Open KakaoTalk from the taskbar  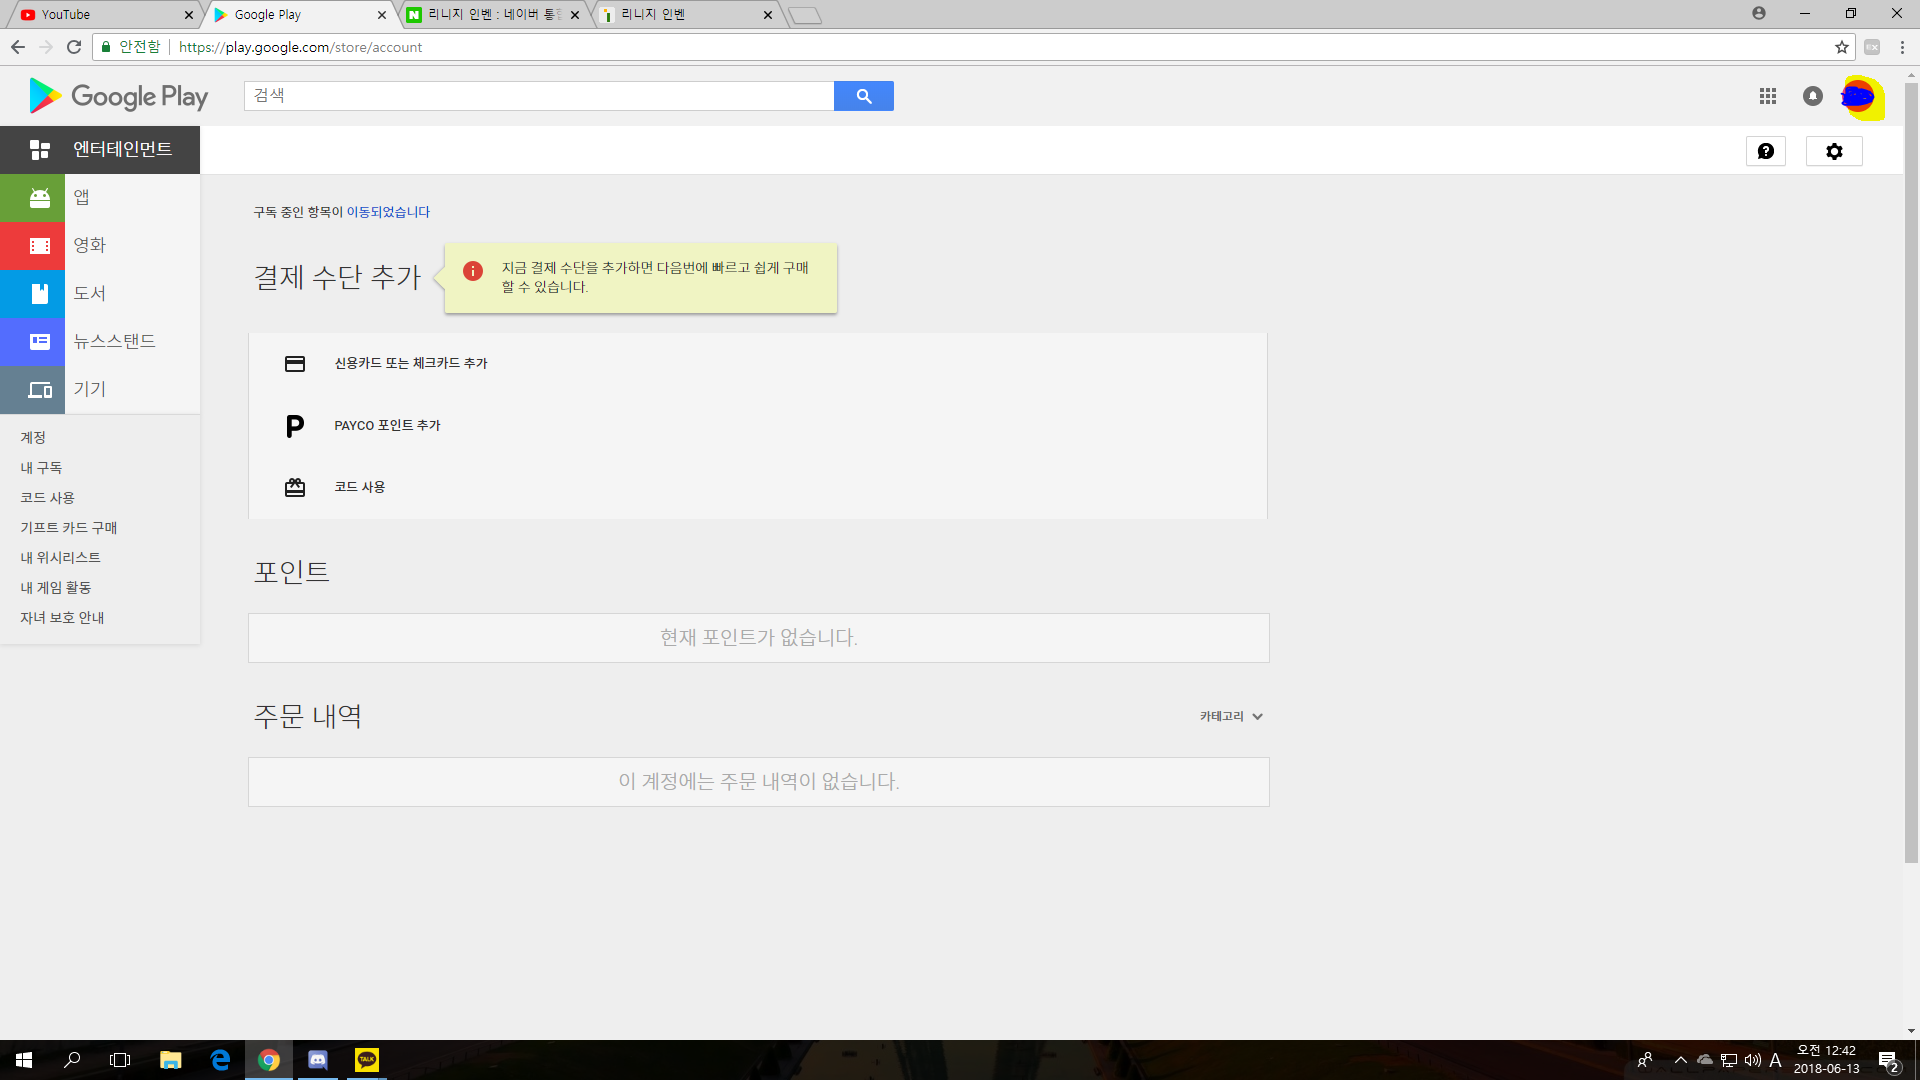click(367, 1060)
